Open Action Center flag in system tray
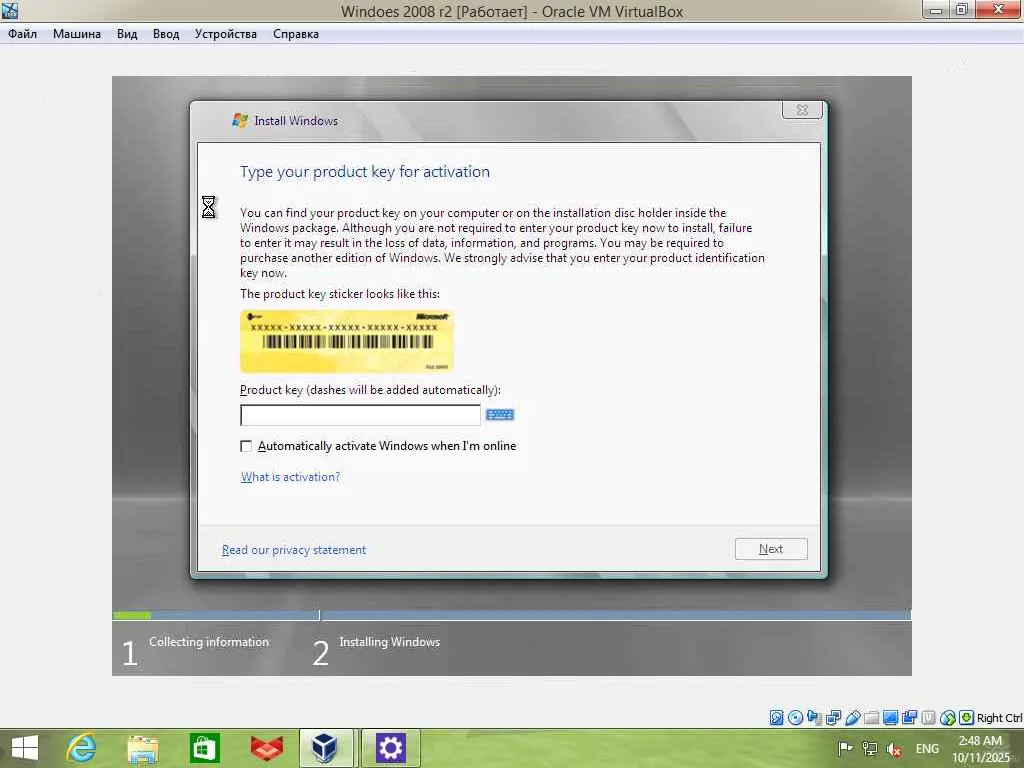The height and width of the screenshot is (768, 1024). coord(845,748)
